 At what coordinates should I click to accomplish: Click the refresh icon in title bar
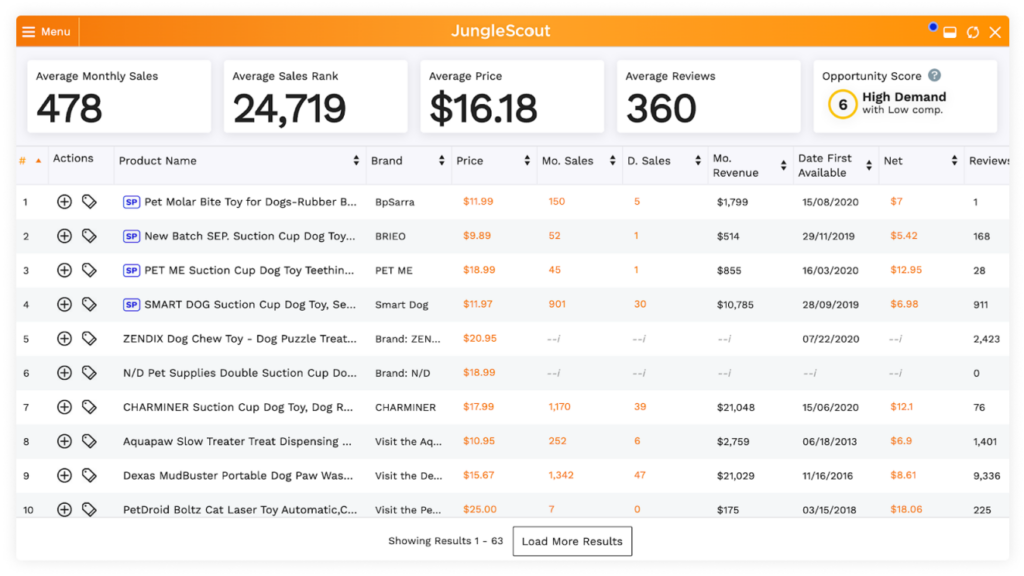pos(972,32)
